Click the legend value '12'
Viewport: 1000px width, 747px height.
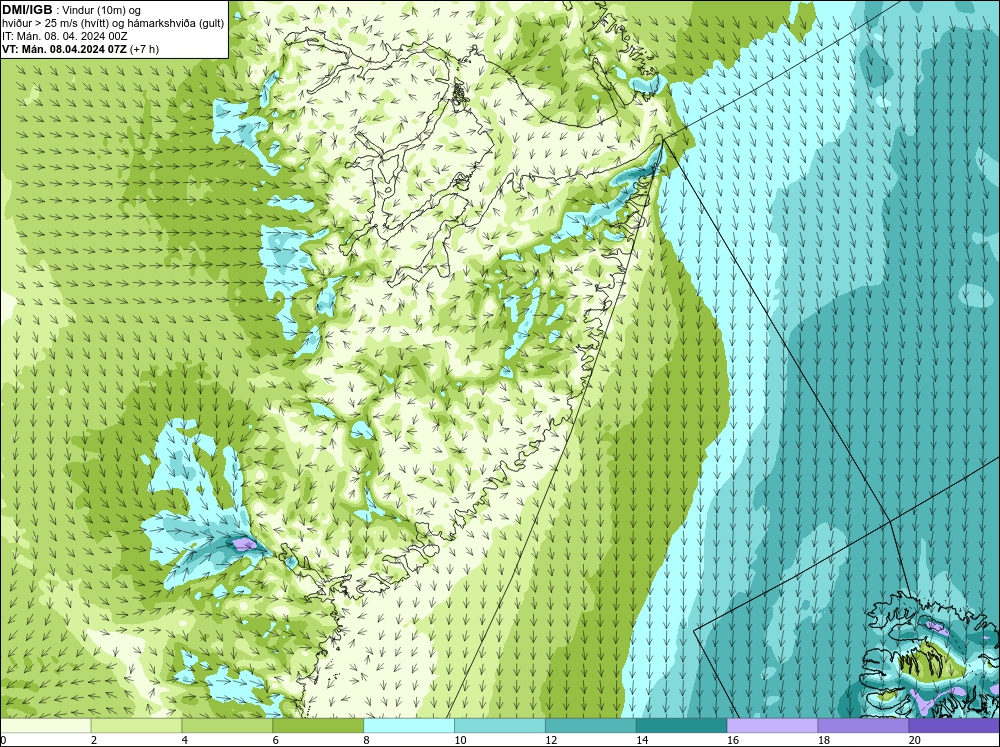click(551, 740)
